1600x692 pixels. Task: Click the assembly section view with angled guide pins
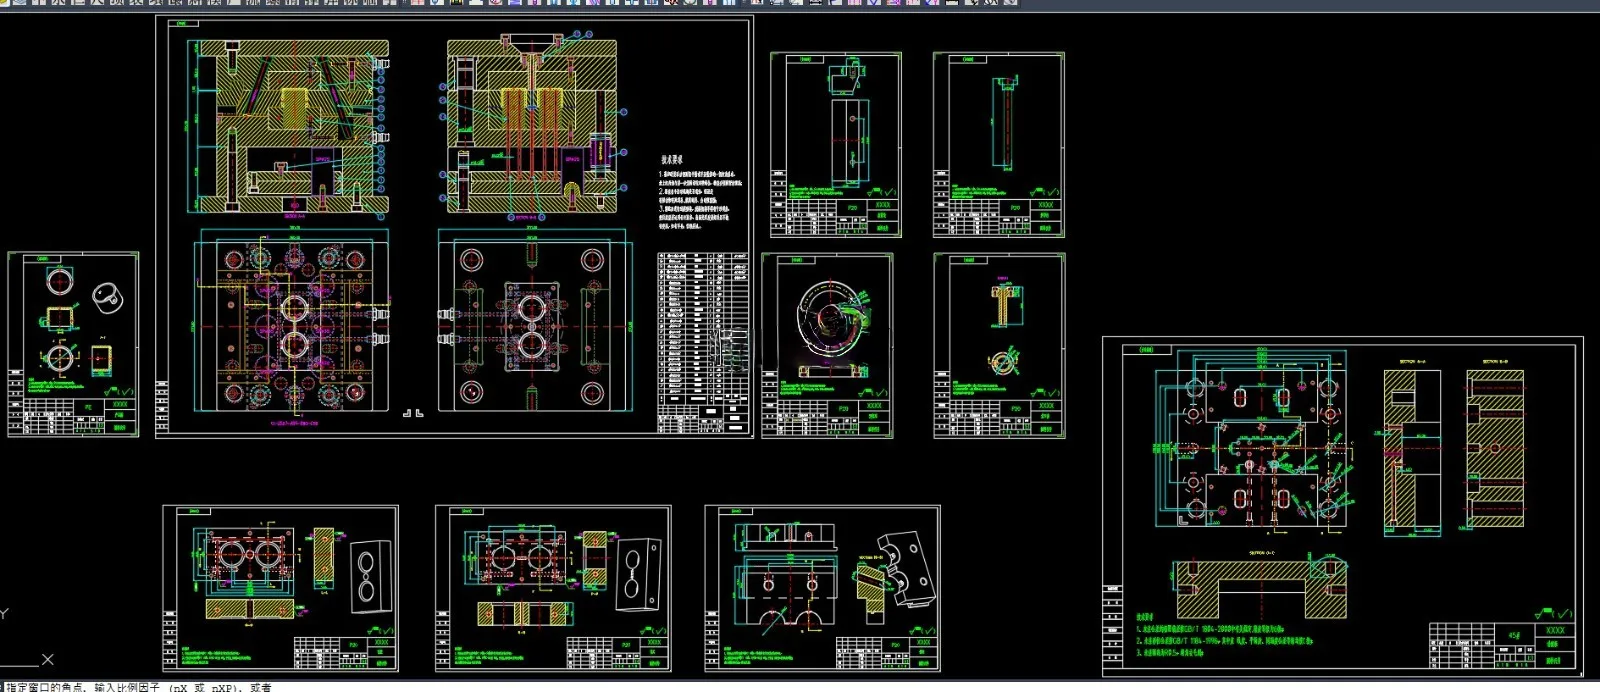(x=287, y=127)
